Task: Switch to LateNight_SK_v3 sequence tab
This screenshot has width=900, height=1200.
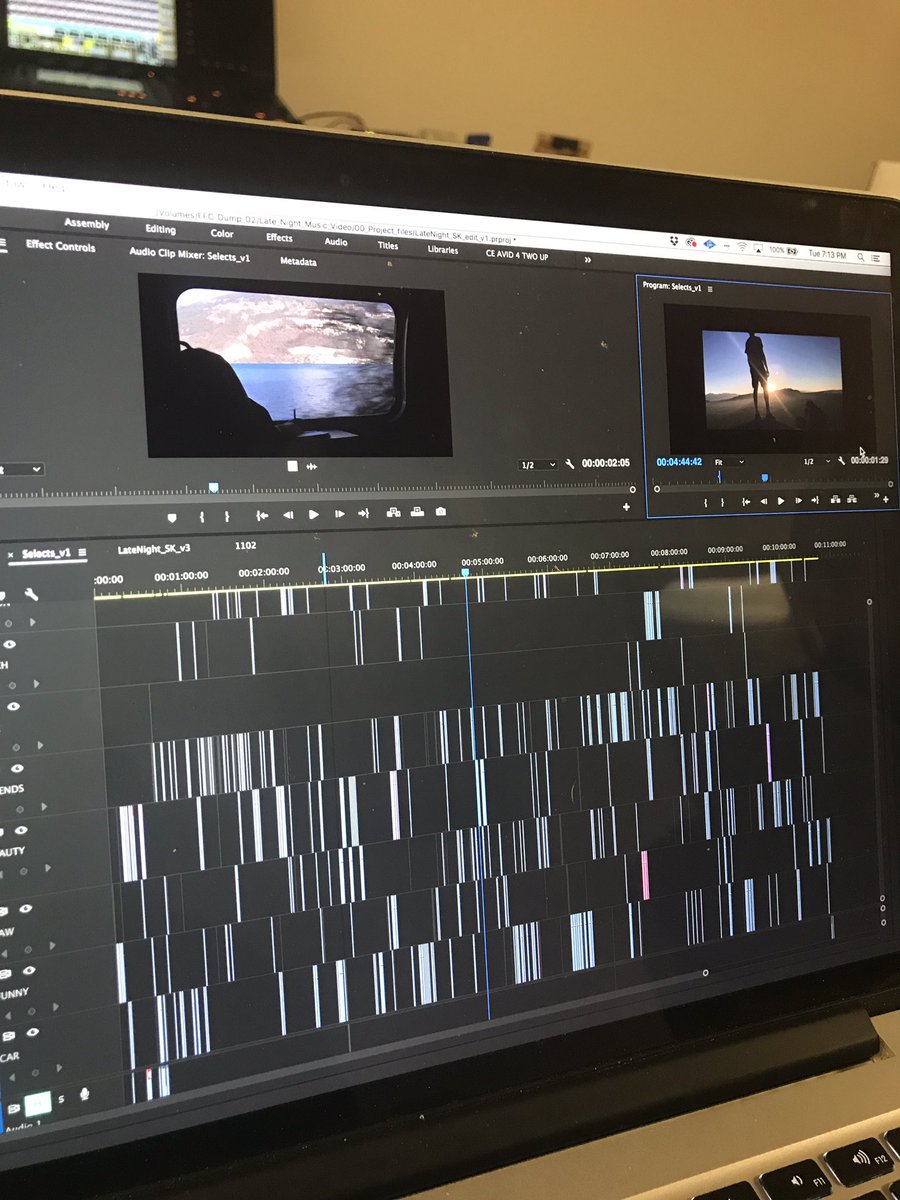Action: [154, 550]
